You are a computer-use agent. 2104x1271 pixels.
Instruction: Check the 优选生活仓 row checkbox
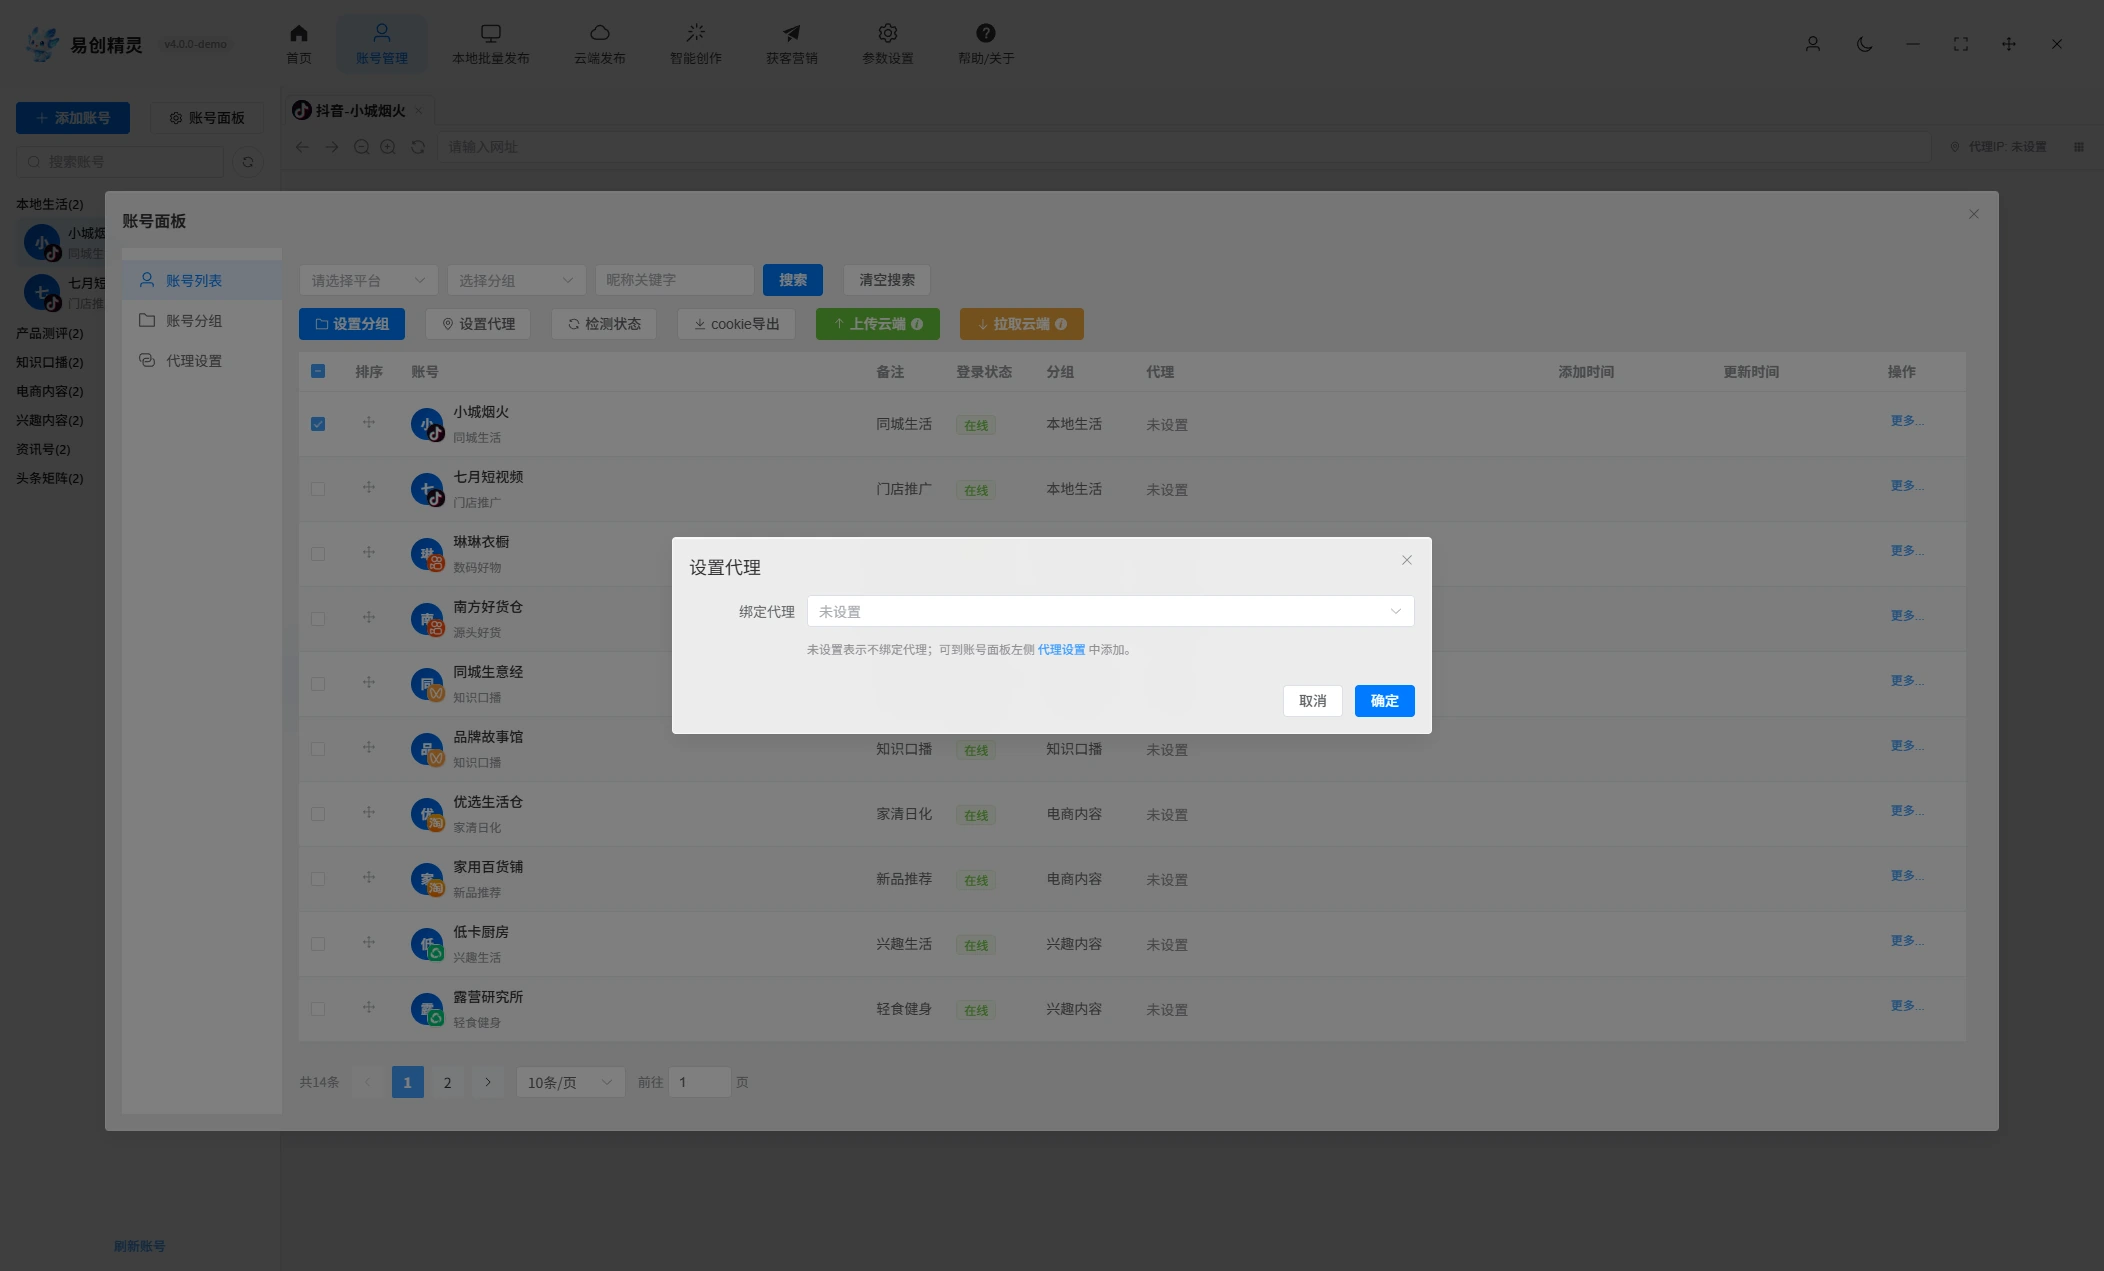pos(318,814)
